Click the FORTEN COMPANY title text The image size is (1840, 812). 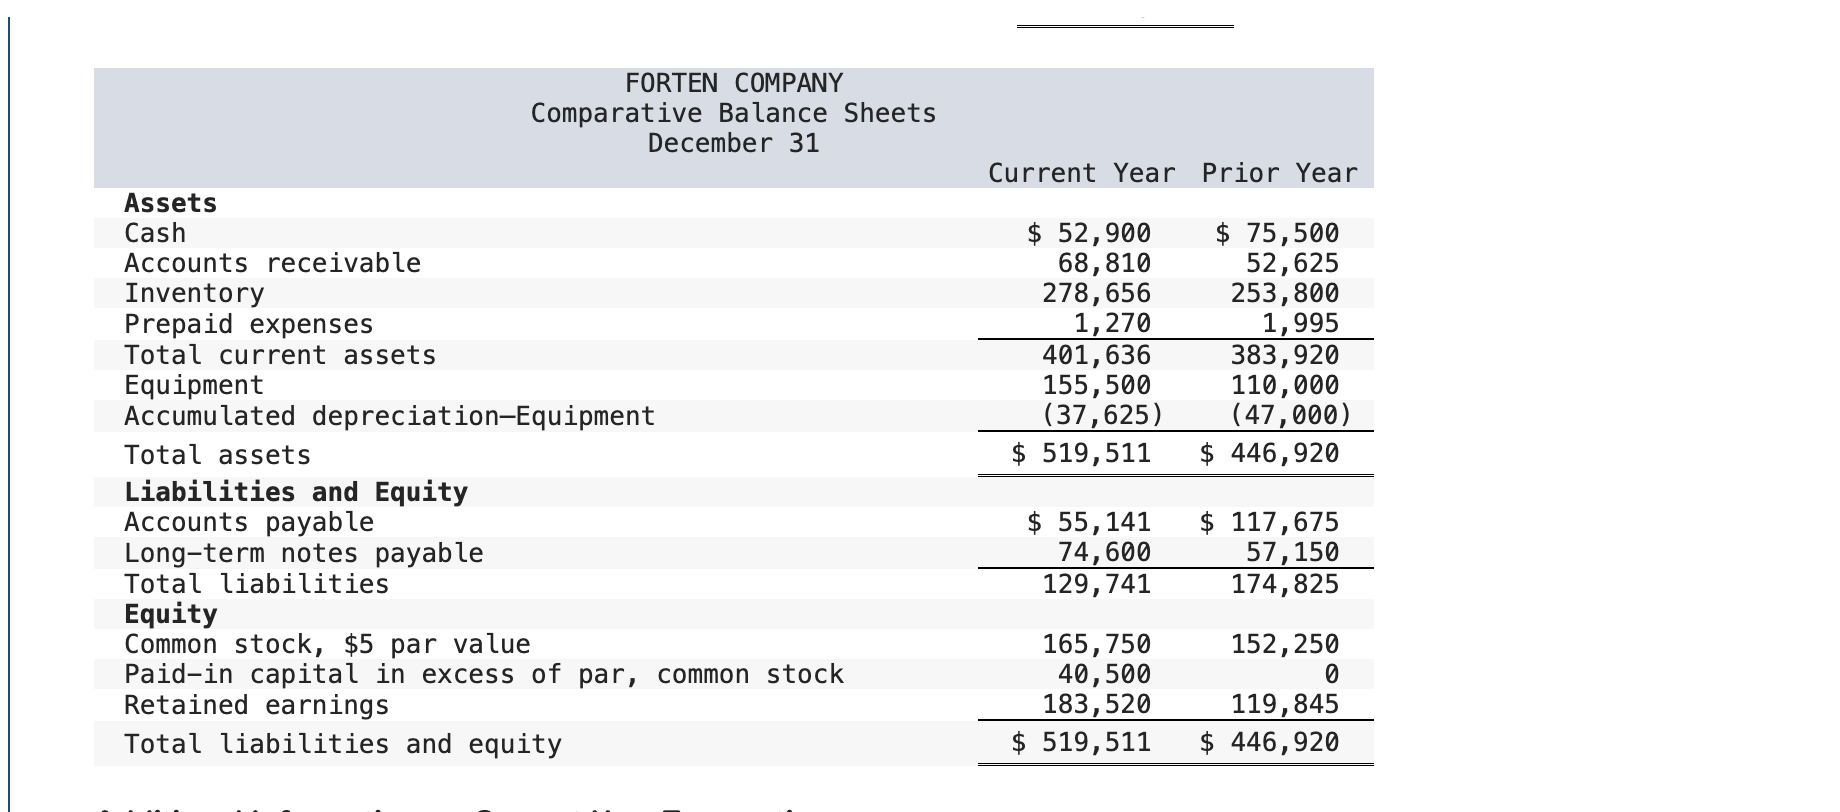click(734, 83)
